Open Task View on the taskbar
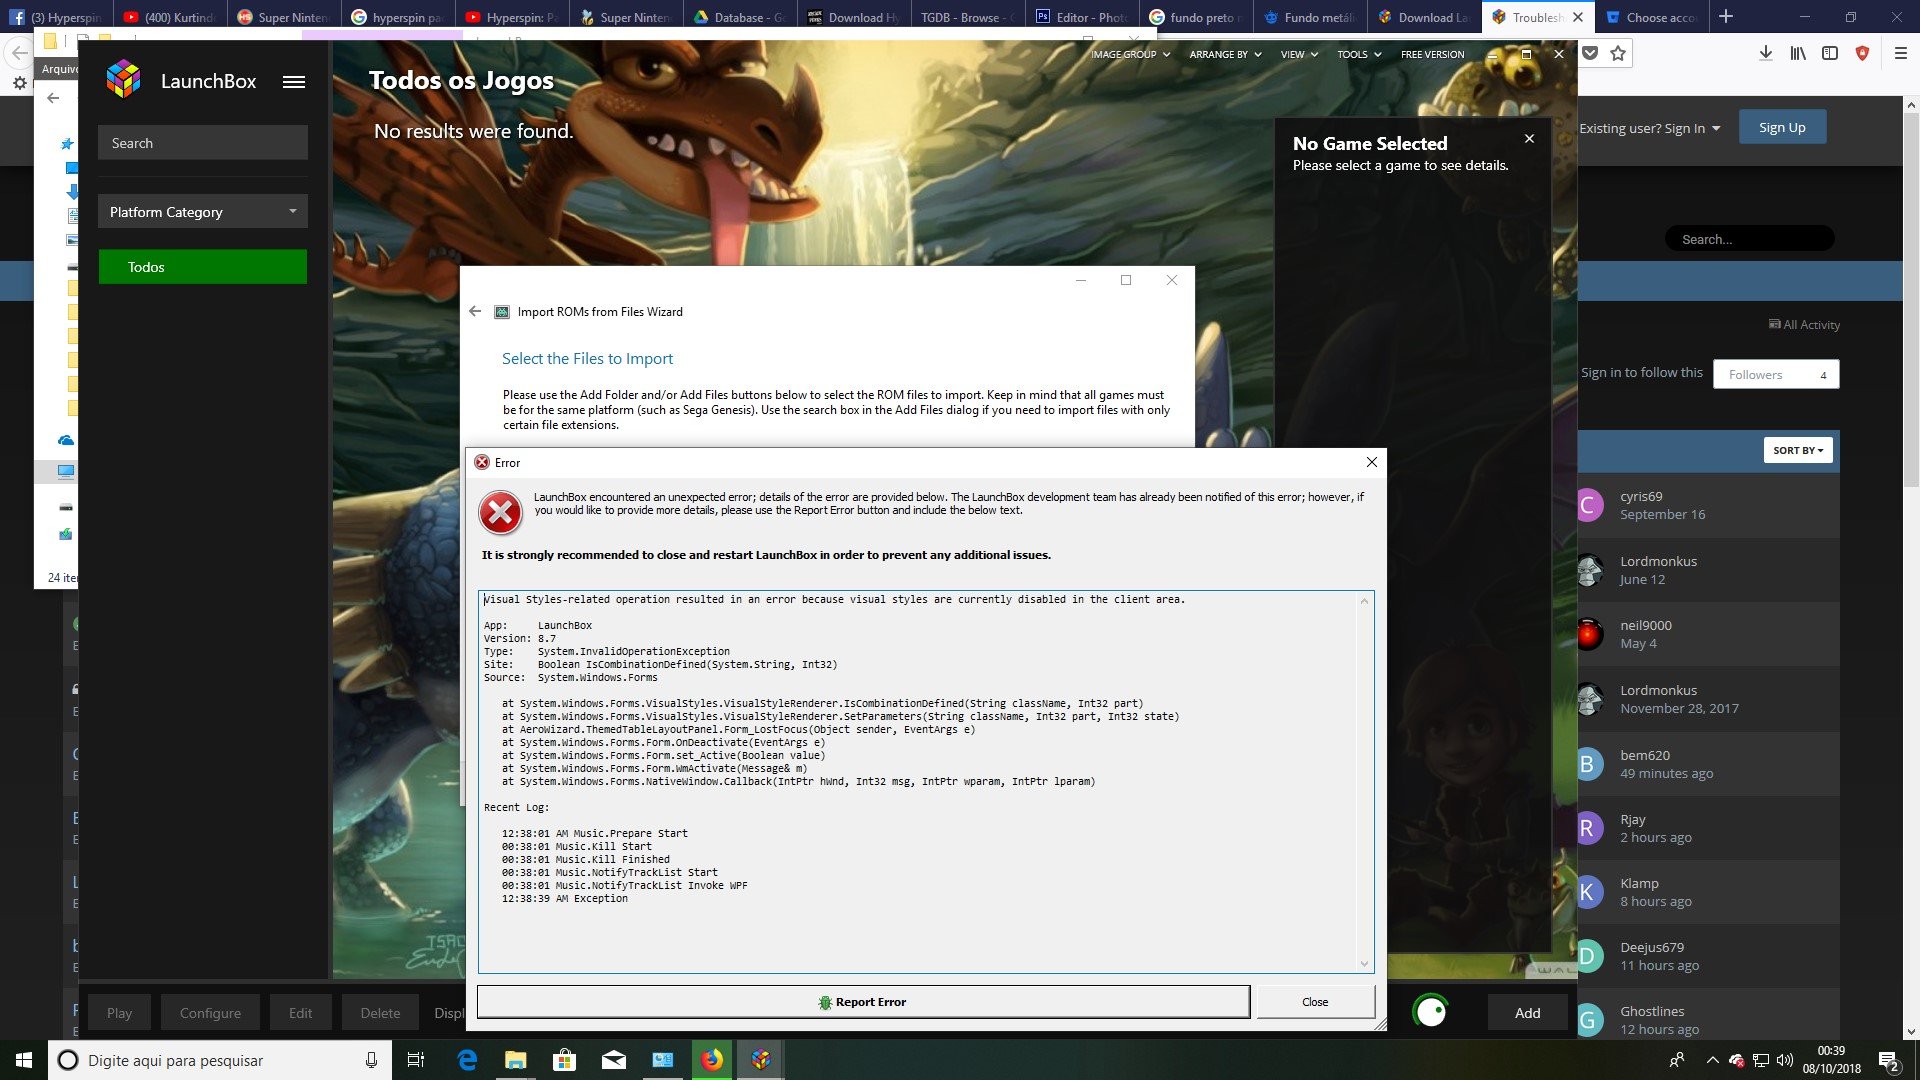Image resolution: width=1920 pixels, height=1080 pixels. coord(416,1060)
